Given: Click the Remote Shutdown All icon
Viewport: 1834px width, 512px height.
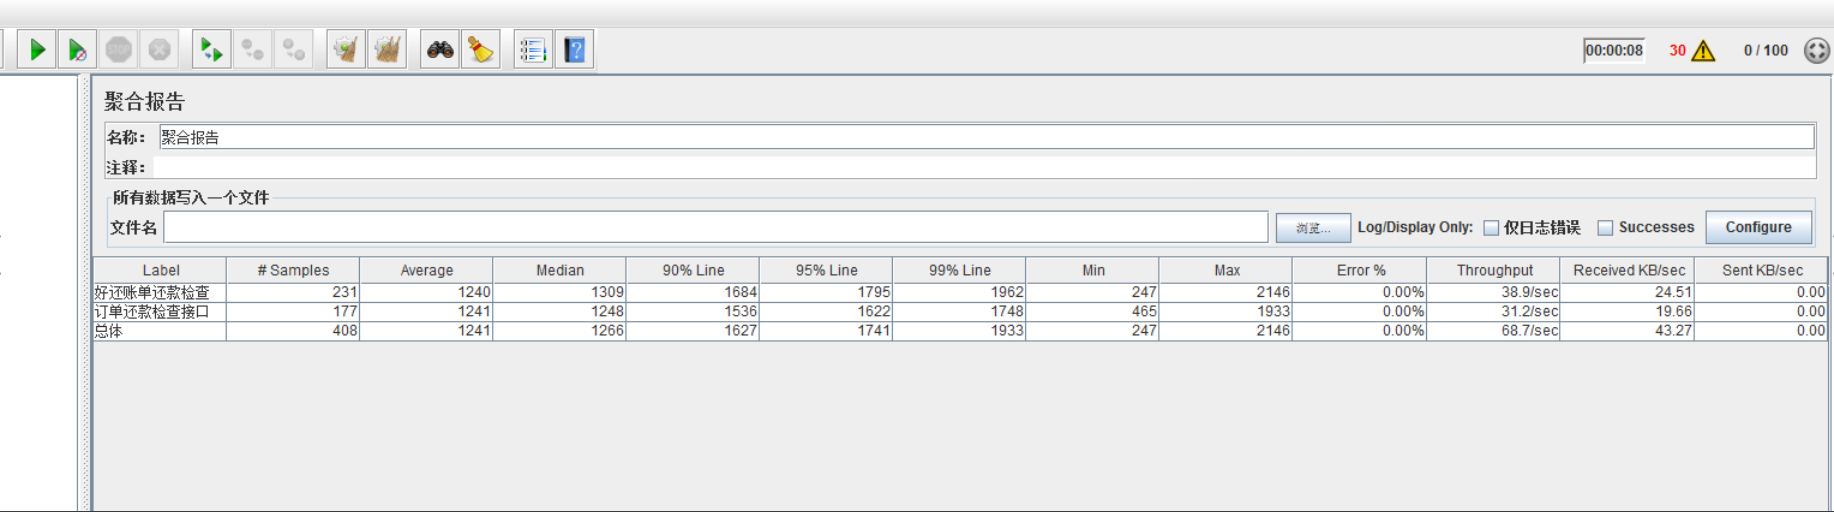Looking at the screenshot, I should (293, 49).
